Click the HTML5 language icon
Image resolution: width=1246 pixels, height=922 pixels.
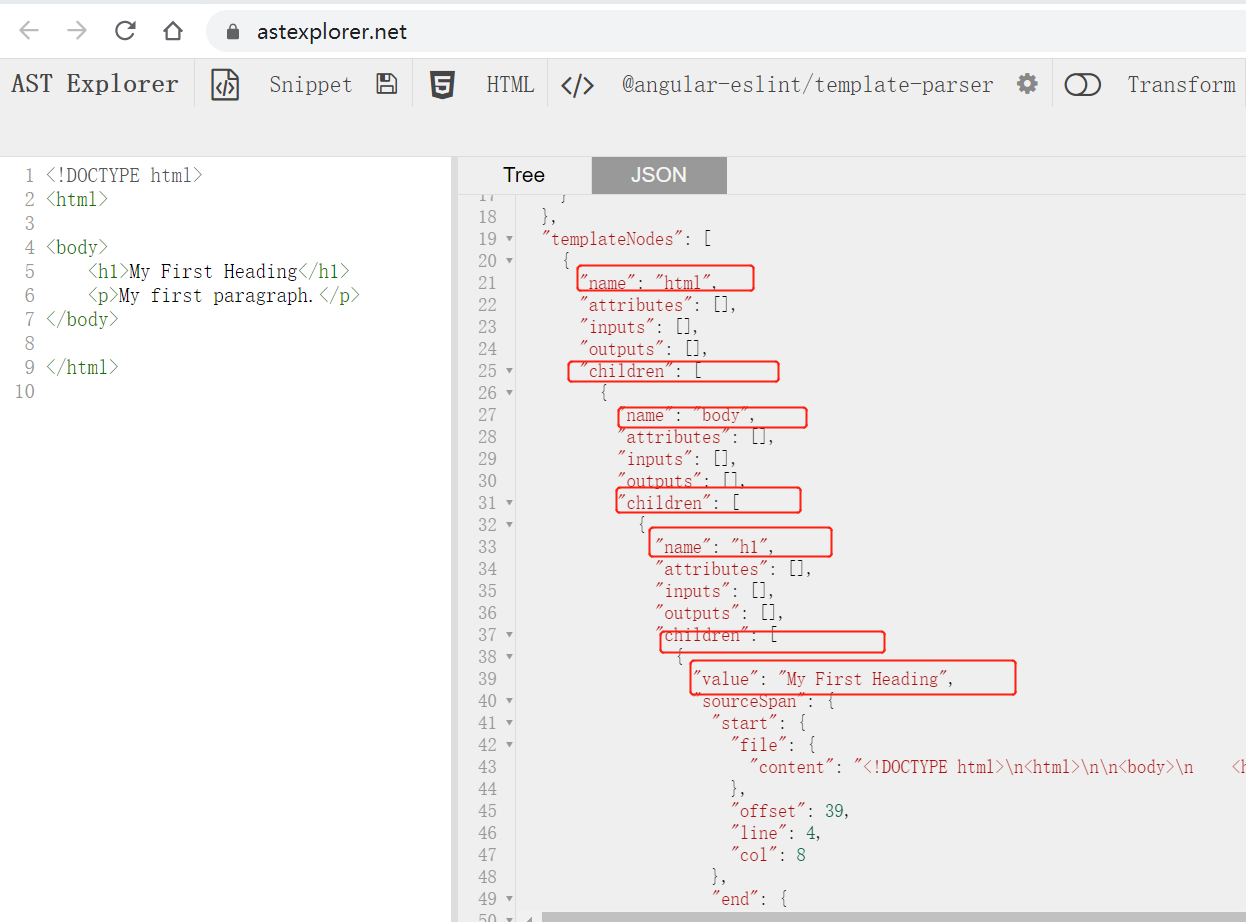[x=442, y=85]
